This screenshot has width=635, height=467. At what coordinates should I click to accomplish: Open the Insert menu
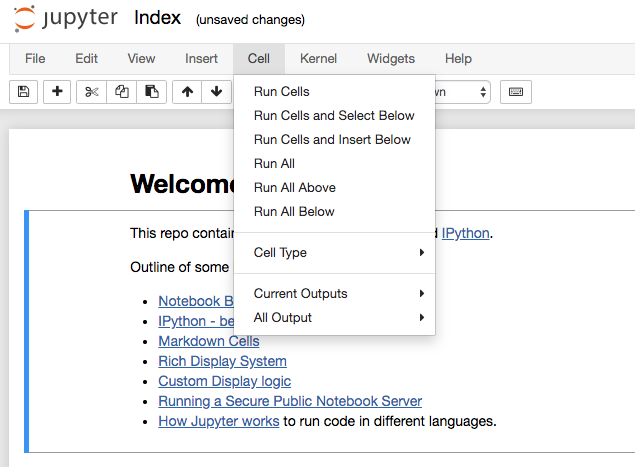201,59
